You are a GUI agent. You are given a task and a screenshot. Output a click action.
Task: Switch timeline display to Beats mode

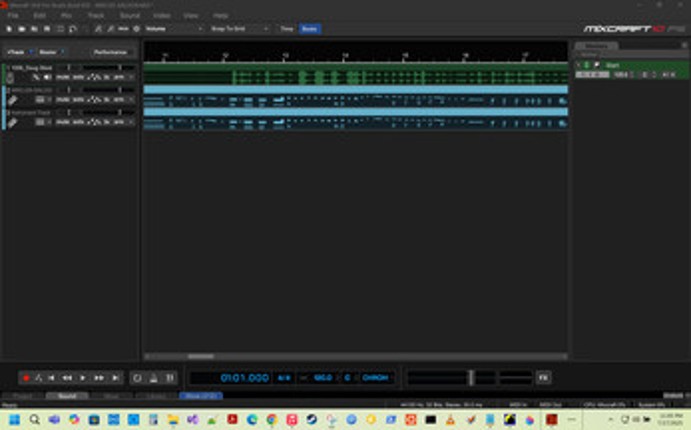[x=310, y=29]
